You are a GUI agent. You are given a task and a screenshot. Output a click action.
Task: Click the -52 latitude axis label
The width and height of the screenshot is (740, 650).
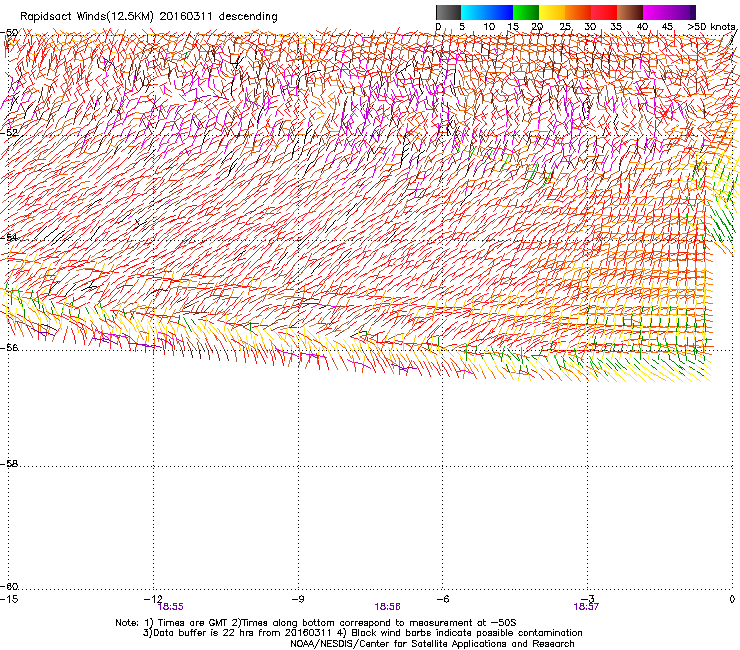pyautogui.click(x=9, y=133)
